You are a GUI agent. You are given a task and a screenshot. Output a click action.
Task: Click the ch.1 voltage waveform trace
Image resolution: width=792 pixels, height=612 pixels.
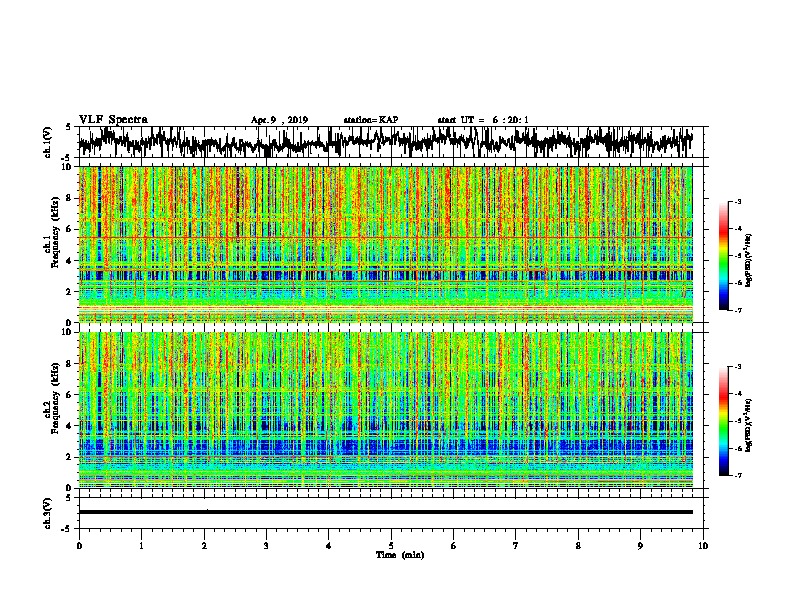(385, 142)
